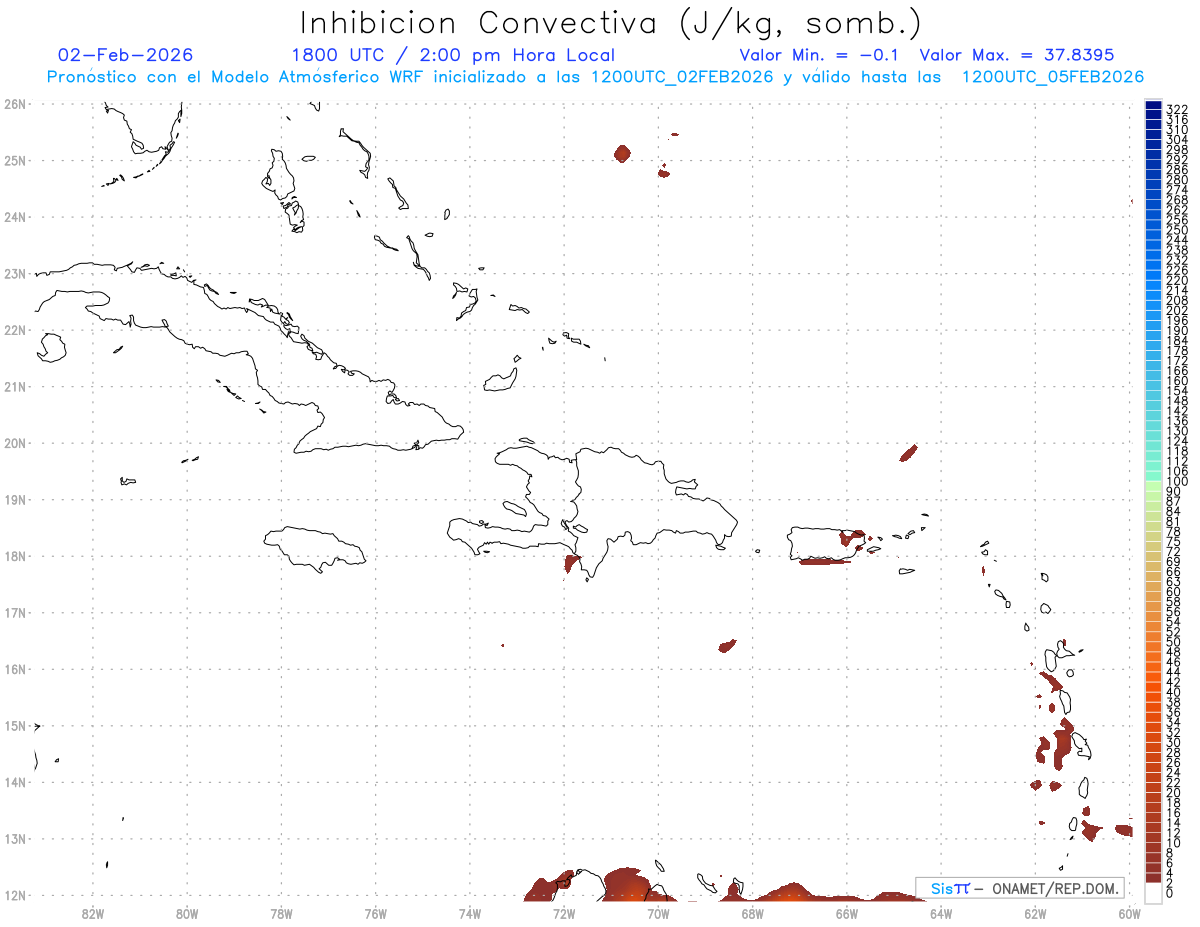
Task: Click the dark navy top swatch of the color scale
Action: (1154, 106)
